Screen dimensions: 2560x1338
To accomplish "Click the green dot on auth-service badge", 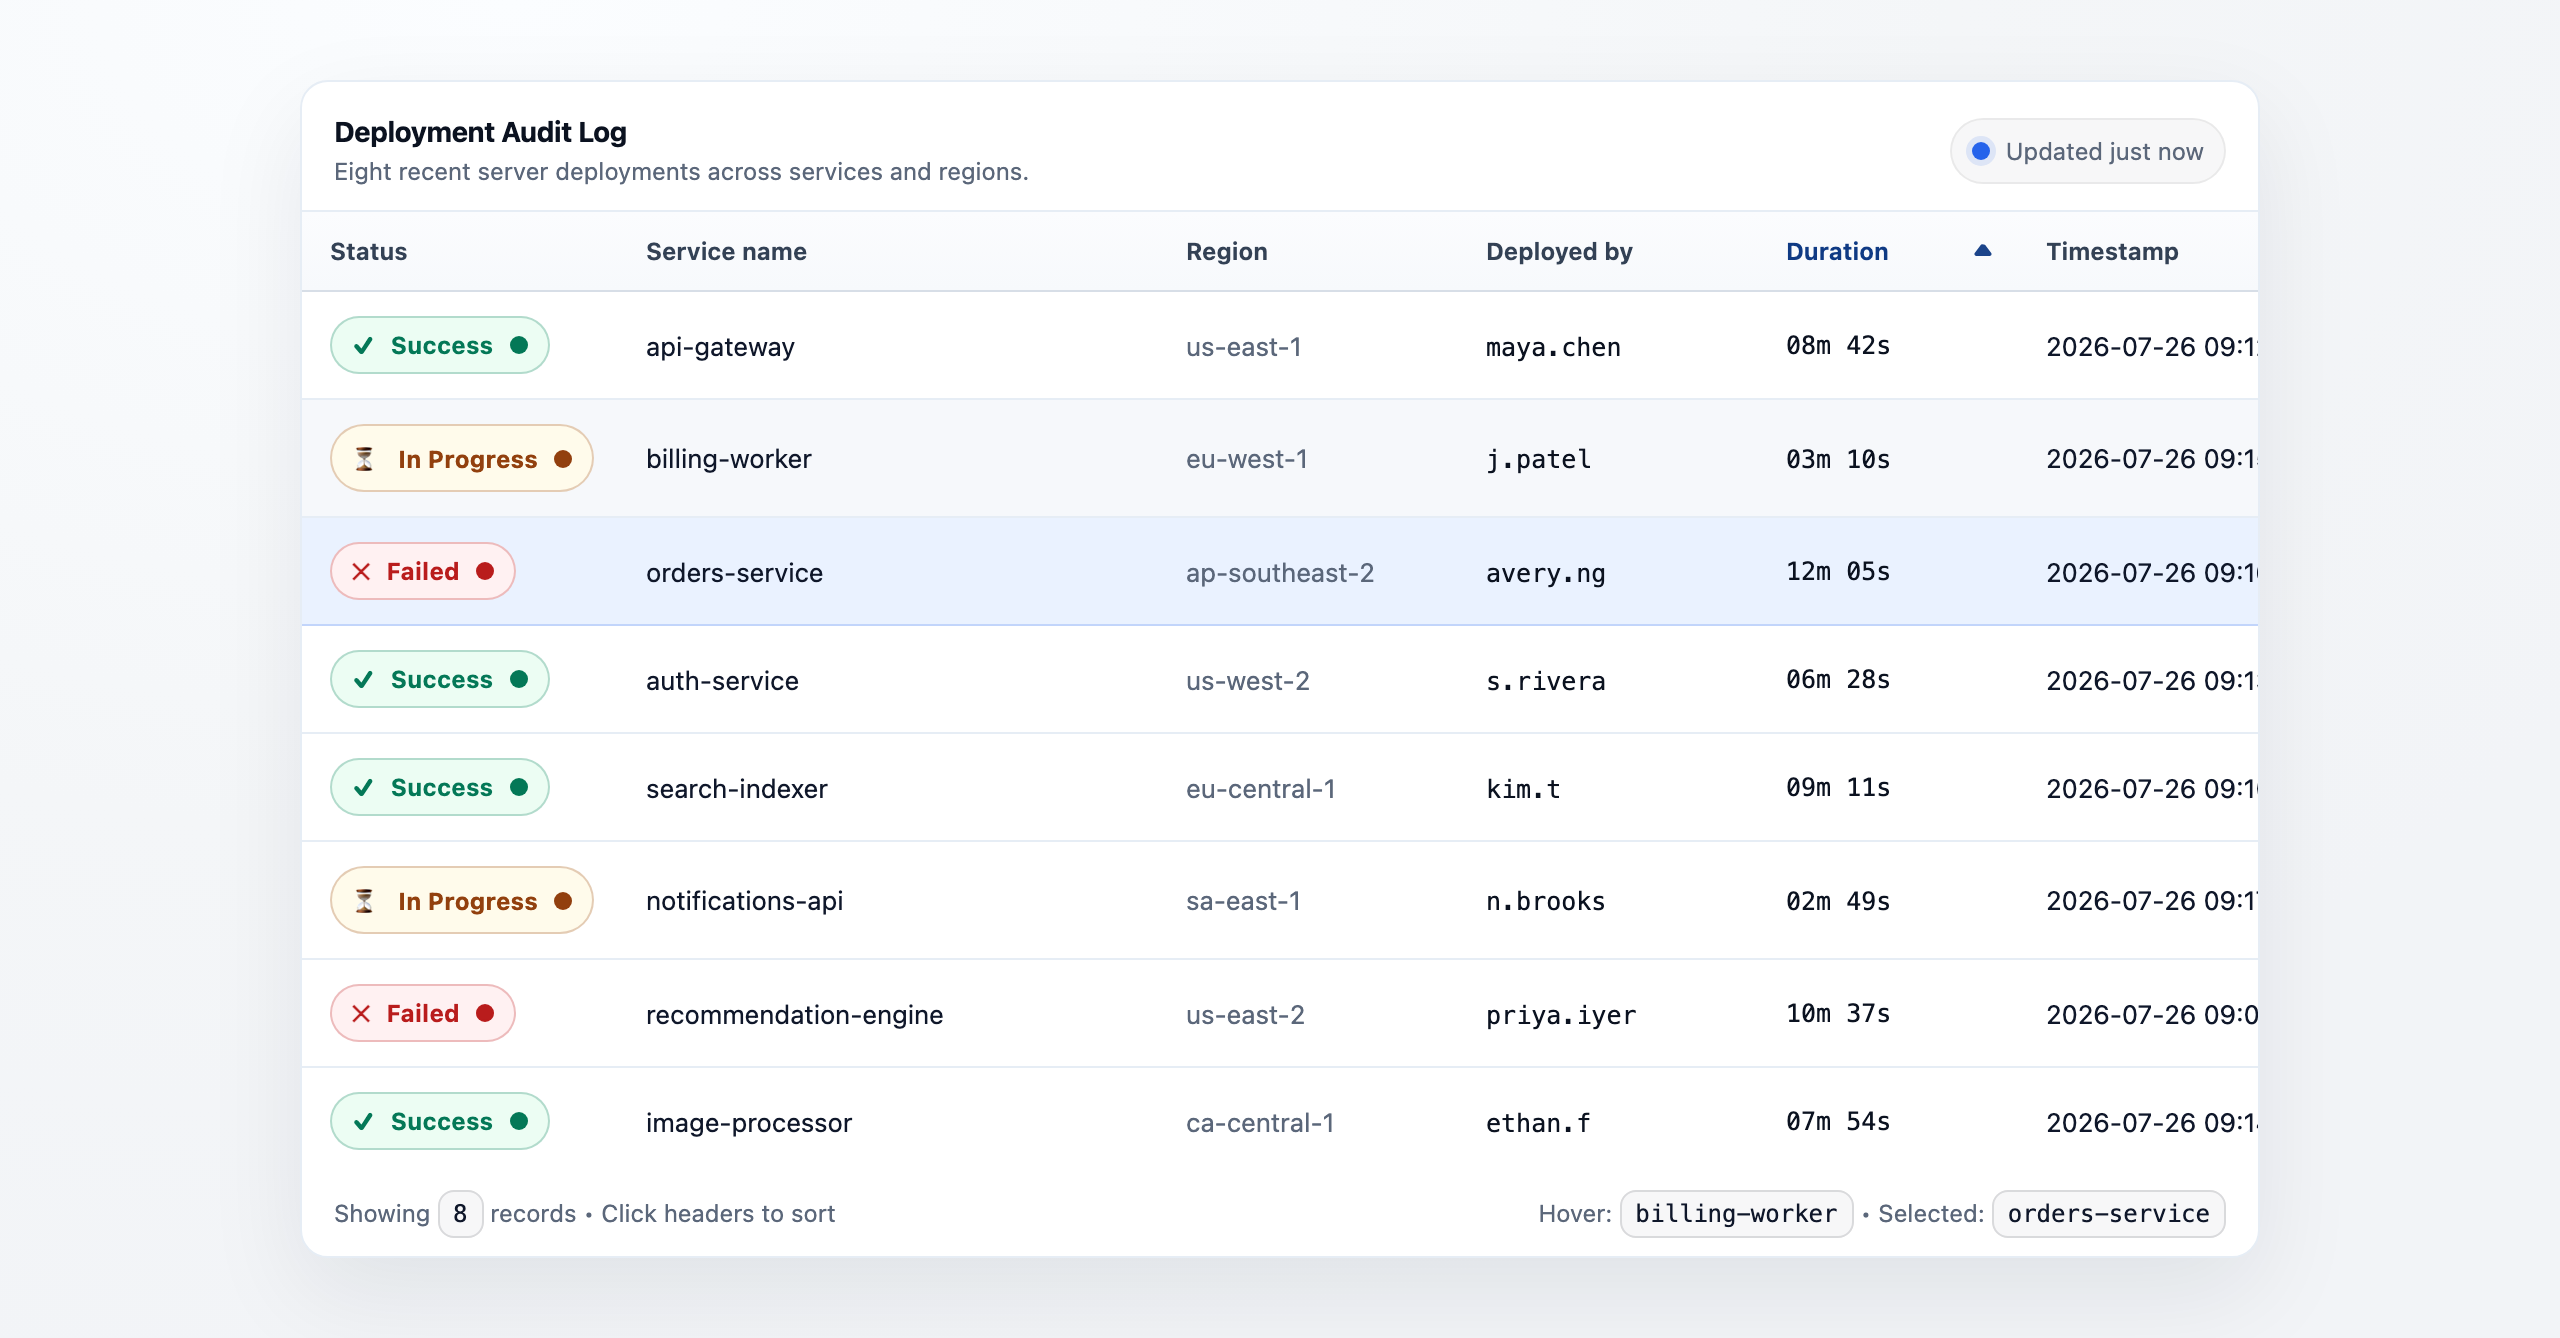I will pos(519,679).
